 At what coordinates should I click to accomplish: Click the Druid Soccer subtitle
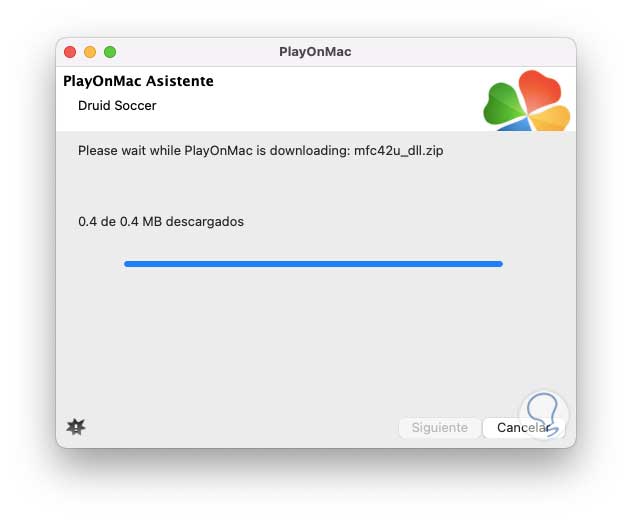click(x=117, y=106)
